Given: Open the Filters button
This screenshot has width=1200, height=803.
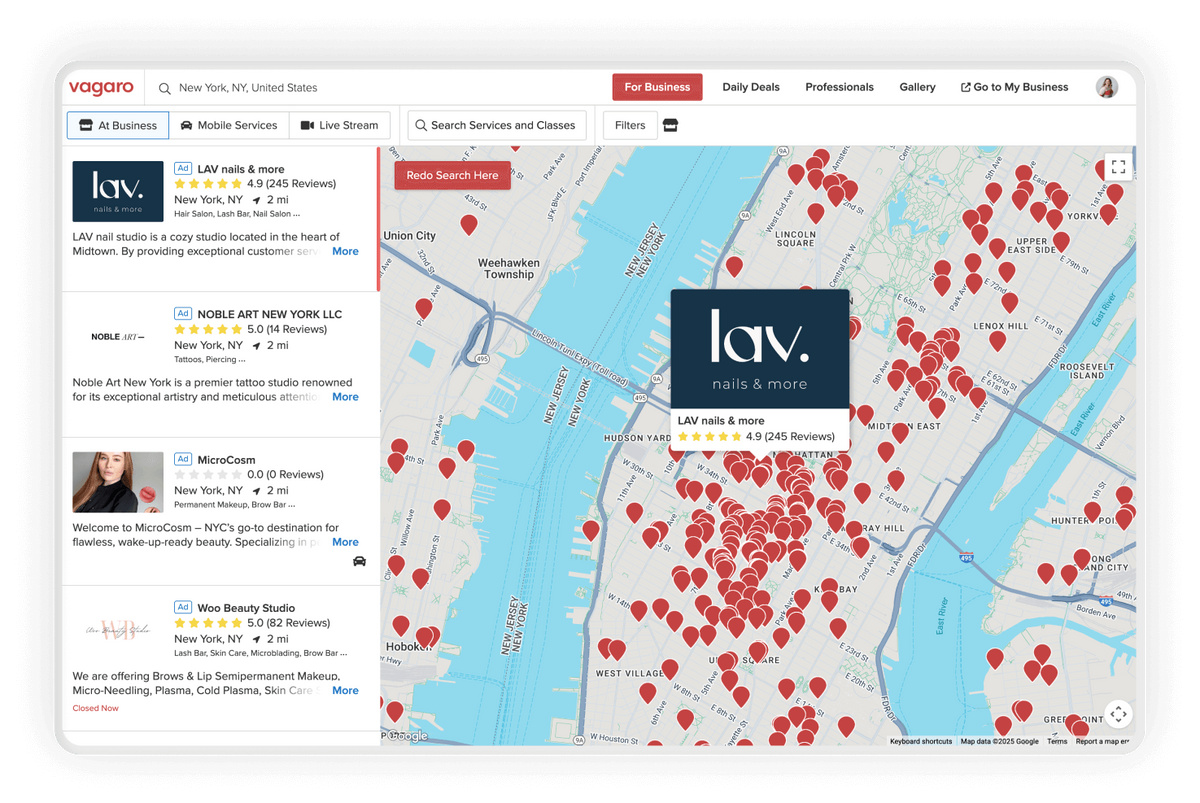Looking at the screenshot, I should pyautogui.click(x=630, y=125).
